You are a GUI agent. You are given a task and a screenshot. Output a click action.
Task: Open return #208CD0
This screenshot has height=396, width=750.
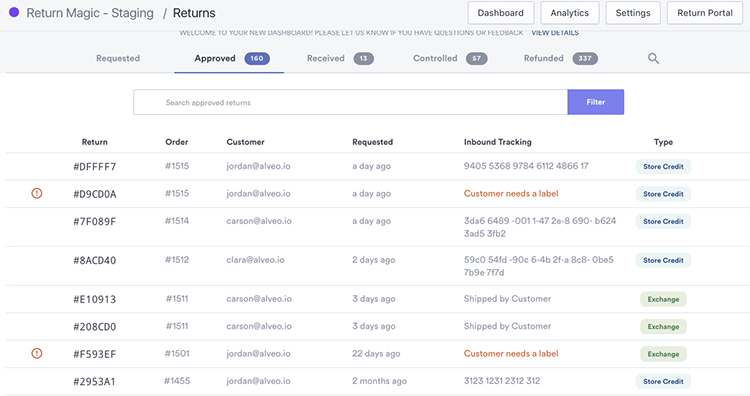(95, 327)
